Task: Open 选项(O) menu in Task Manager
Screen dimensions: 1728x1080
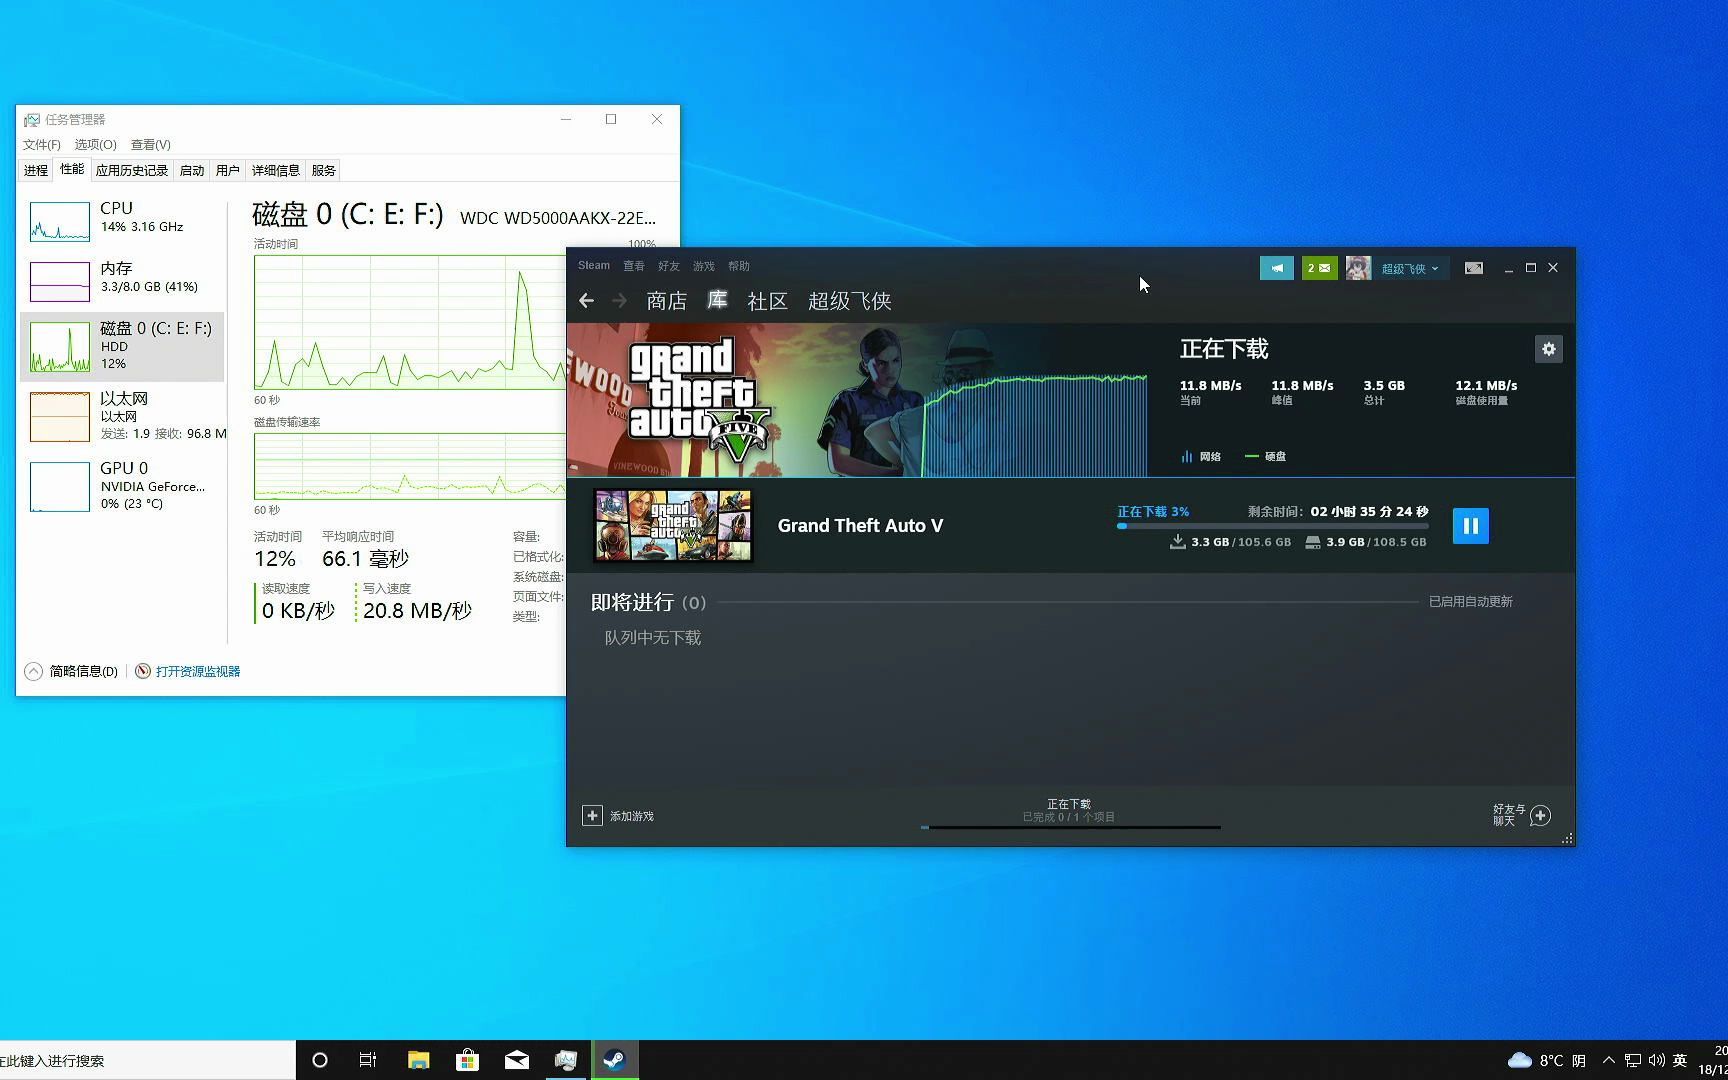Action: 95,144
